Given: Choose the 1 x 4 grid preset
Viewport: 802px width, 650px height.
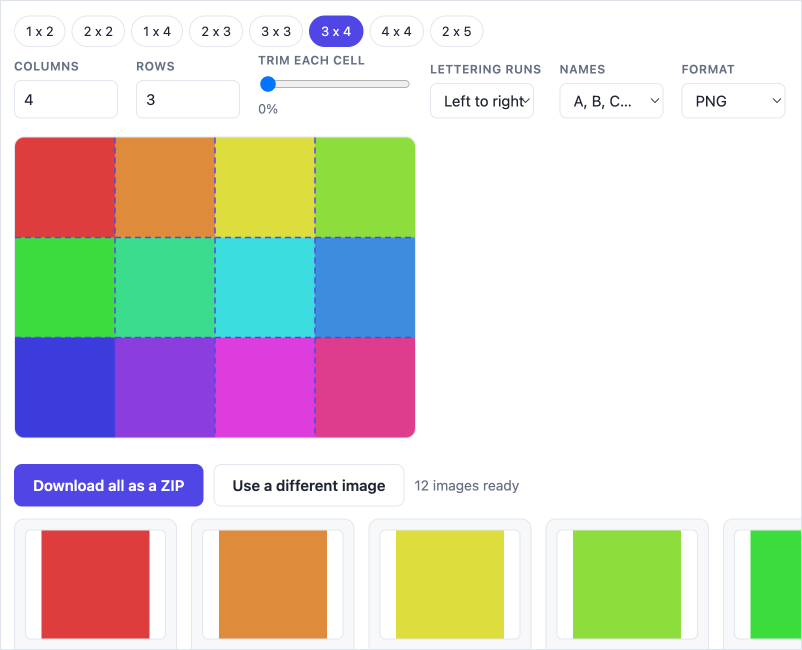Looking at the screenshot, I should point(157,31).
